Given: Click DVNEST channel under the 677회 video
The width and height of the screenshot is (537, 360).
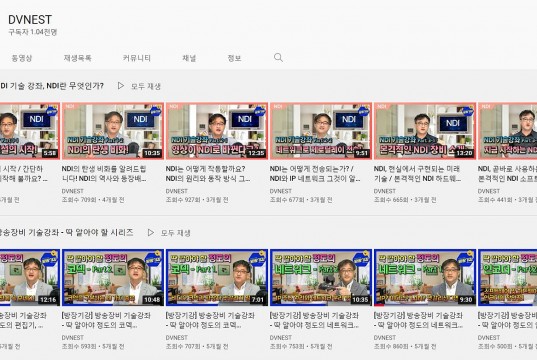Looking at the screenshot, I should tap(281, 191).
